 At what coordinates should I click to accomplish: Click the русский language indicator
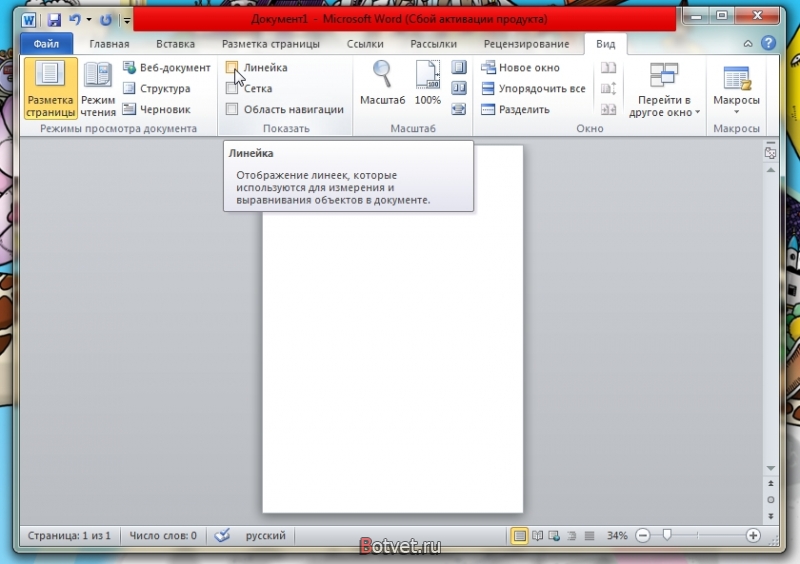point(265,535)
